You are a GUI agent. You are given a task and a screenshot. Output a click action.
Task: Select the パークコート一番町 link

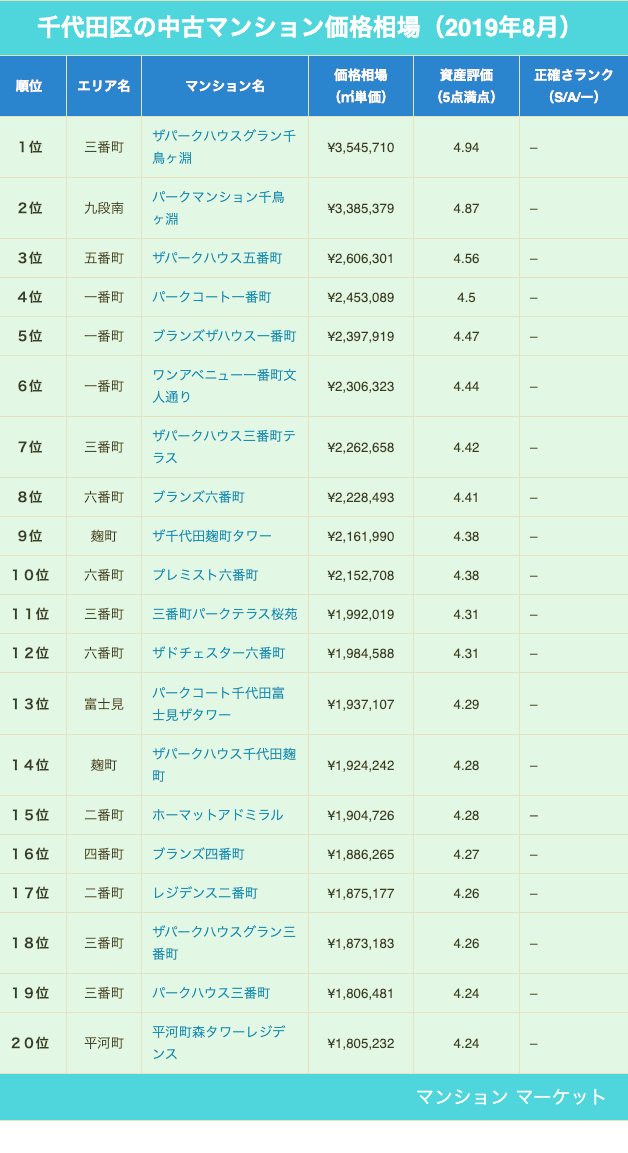(211, 297)
